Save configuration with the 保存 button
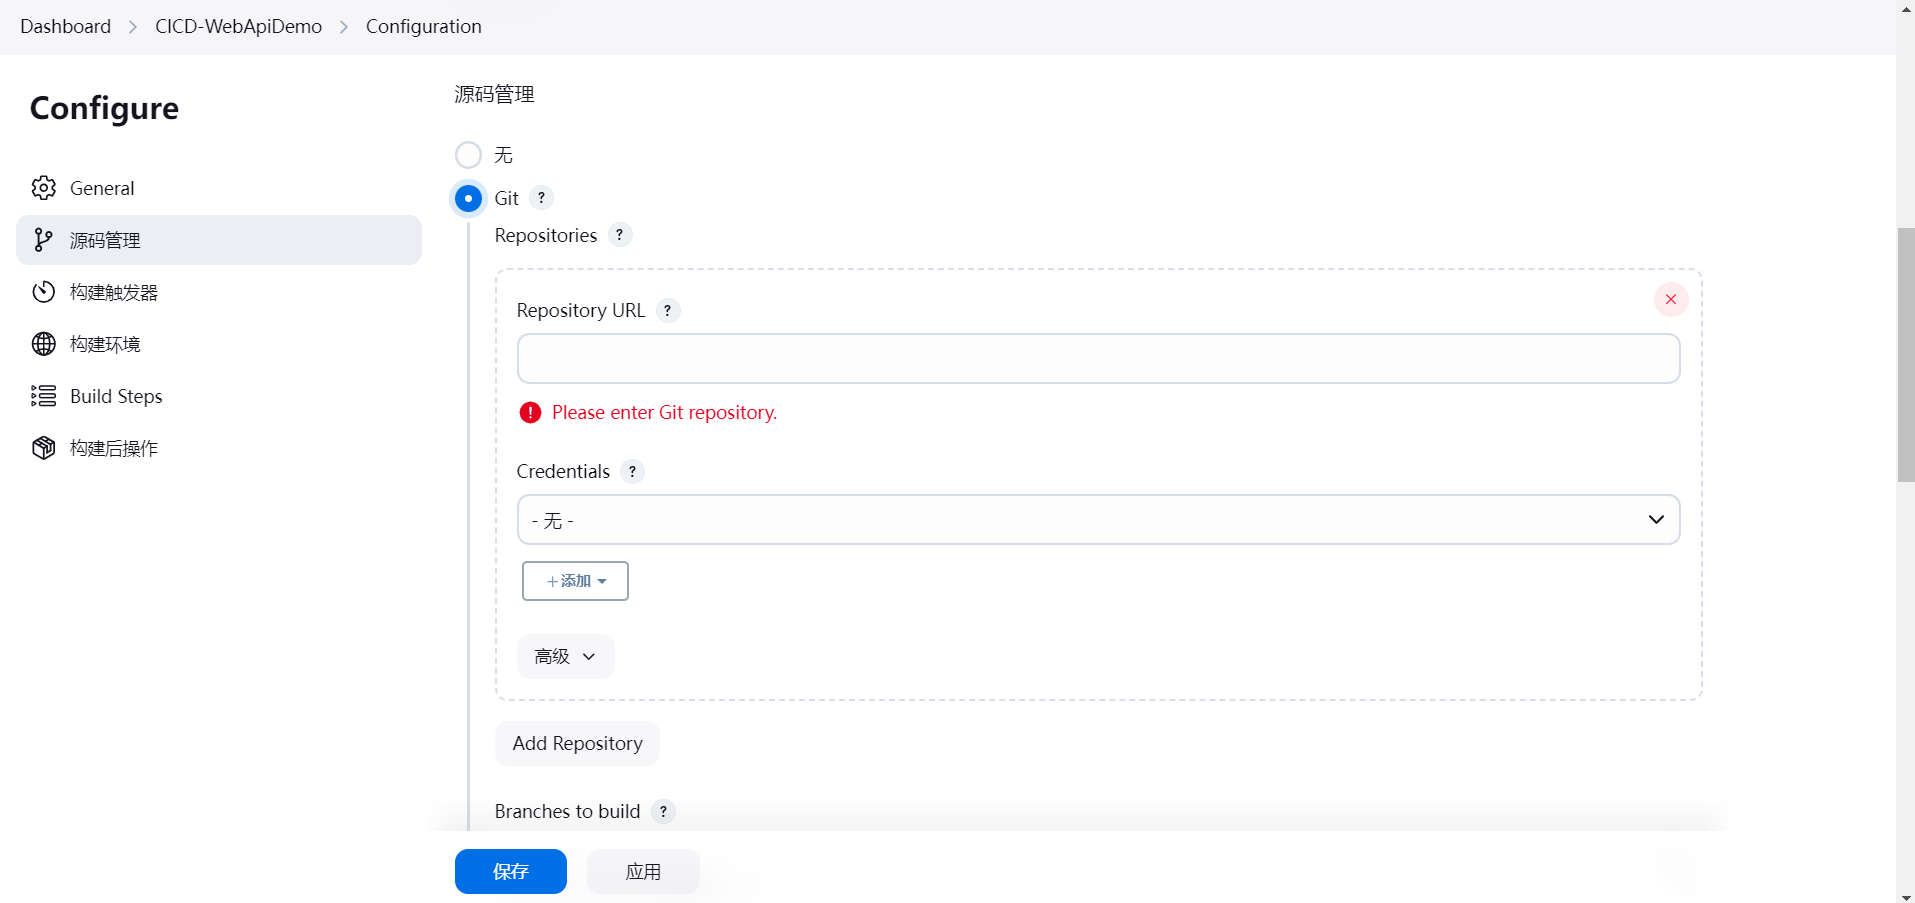This screenshot has width=1915, height=903. pyautogui.click(x=510, y=872)
